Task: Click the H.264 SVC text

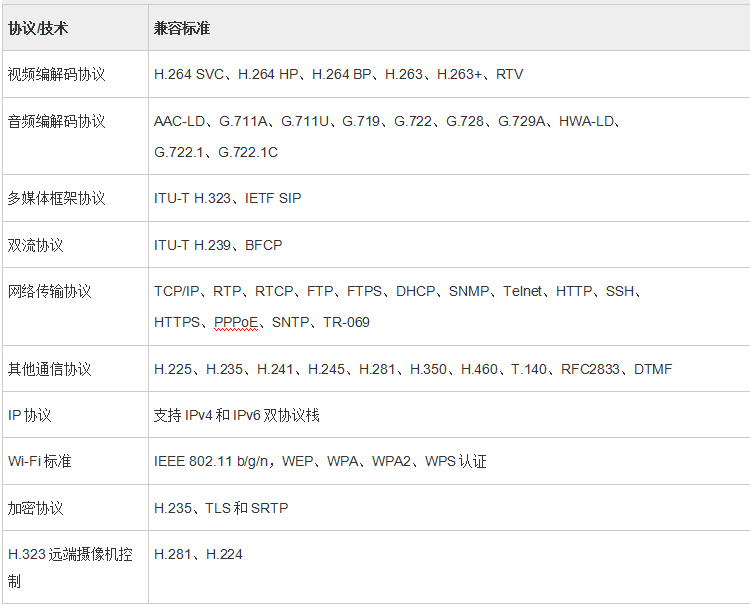Action: (x=190, y=74)
